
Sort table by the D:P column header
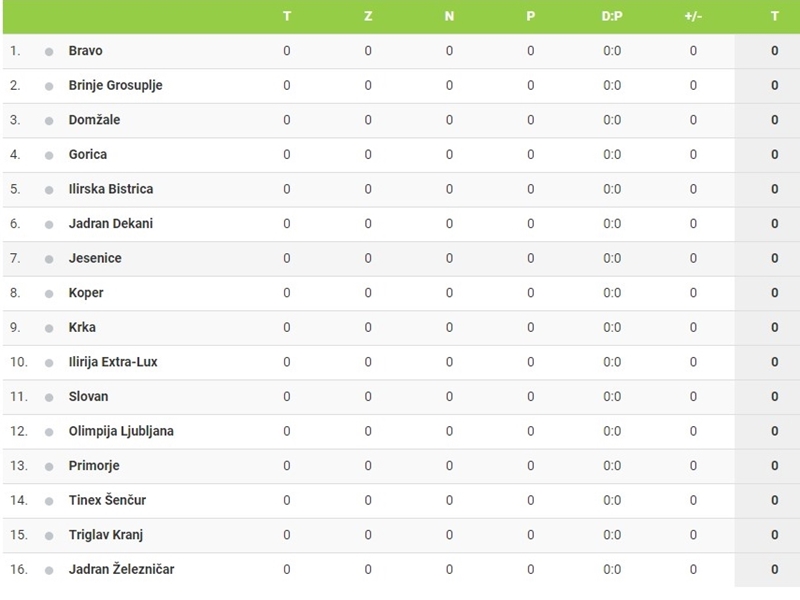click(x=612, y=16)
